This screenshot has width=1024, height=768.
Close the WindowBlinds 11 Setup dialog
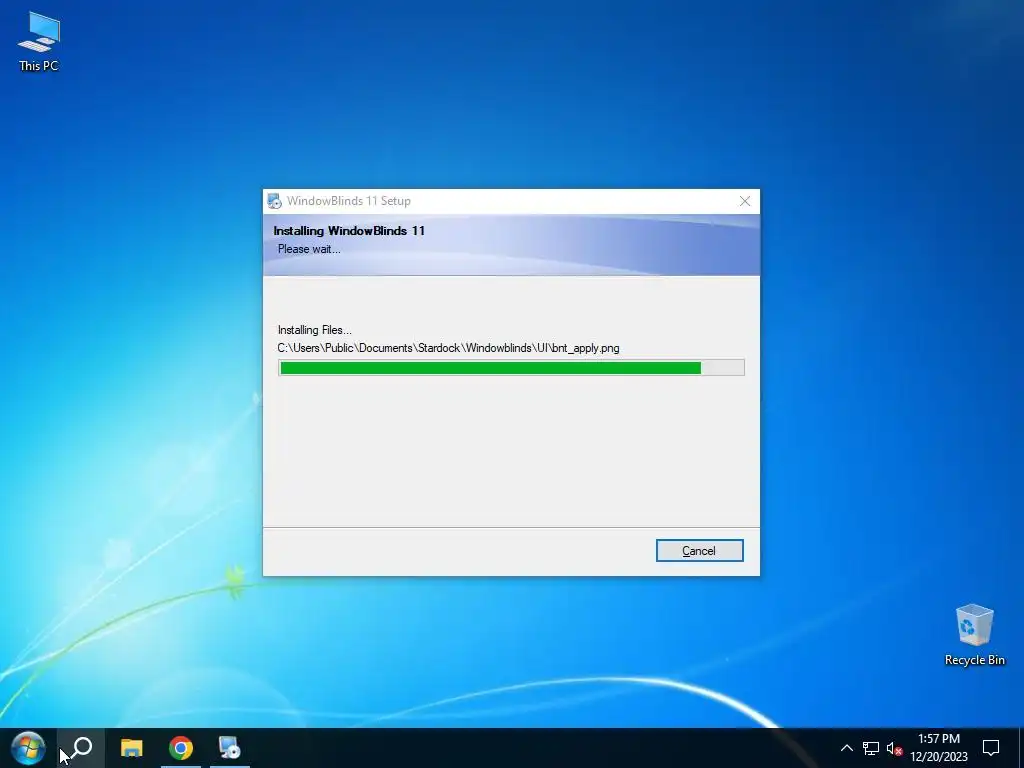[x=744, y=201]
